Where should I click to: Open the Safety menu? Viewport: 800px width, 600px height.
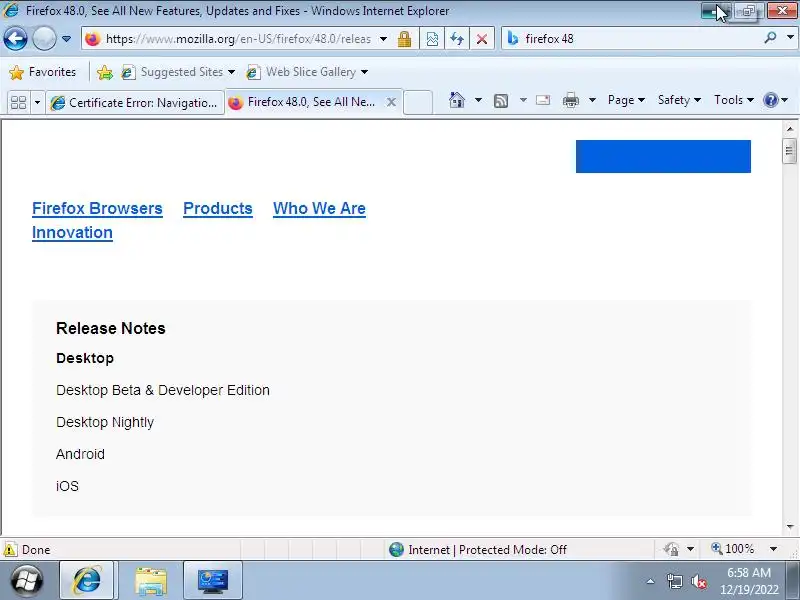point(679,100)
